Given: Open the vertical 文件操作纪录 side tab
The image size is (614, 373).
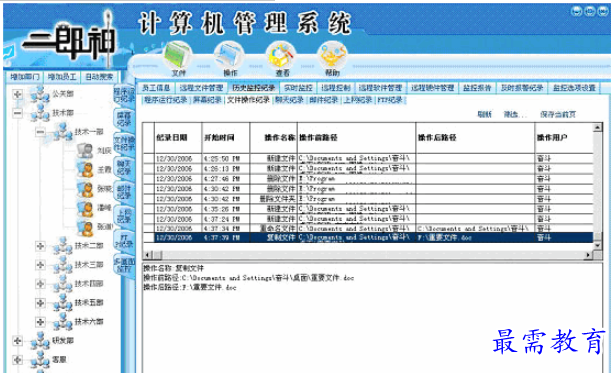Looking at the screenshot, I should point(124,143).
